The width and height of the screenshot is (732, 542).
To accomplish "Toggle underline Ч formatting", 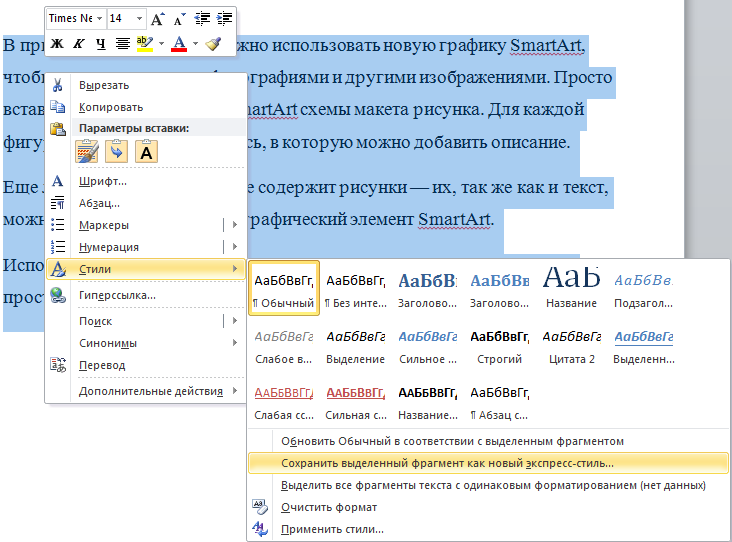I will click(100, 43).
